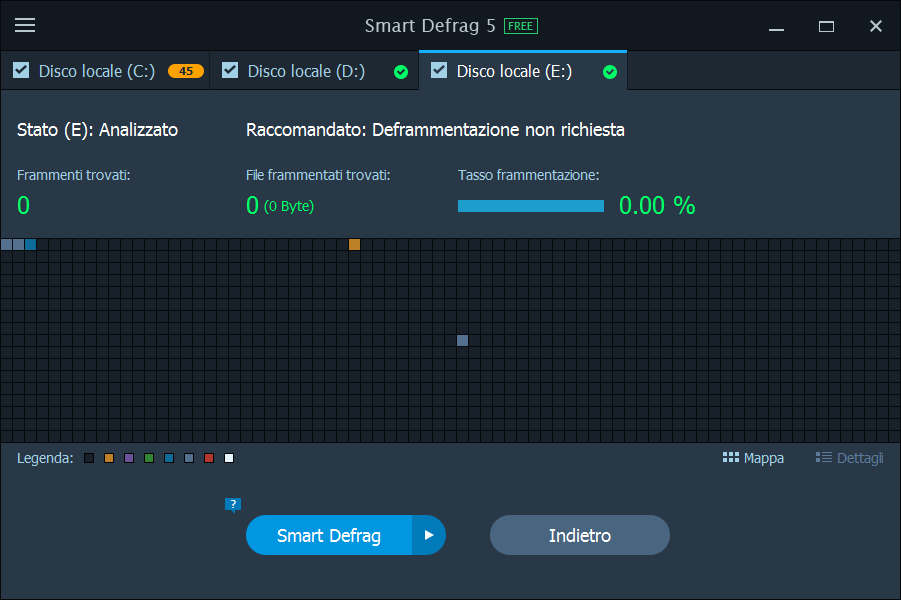
Task: Start the Smart Defrag button
Action: (x=329, y=535)
